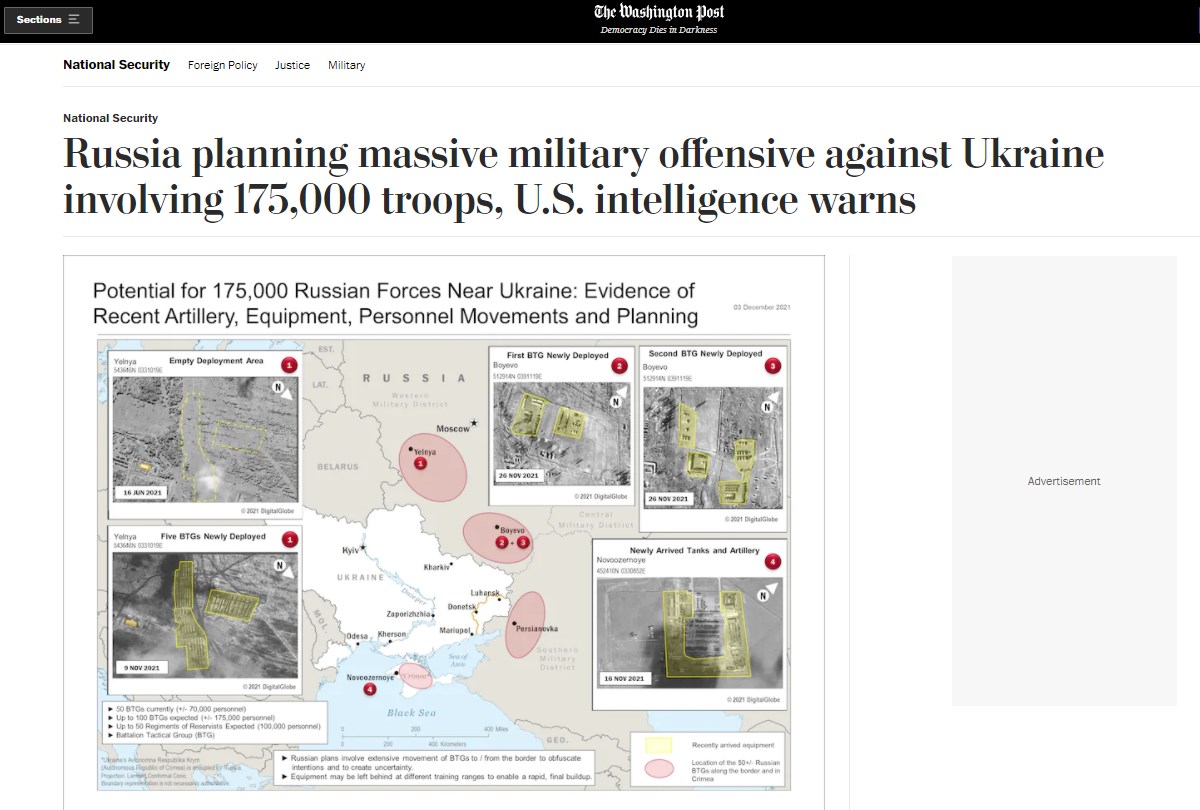Click the north compass icon in Empty Deployment image
The image size is (1200, 810).
285,391
